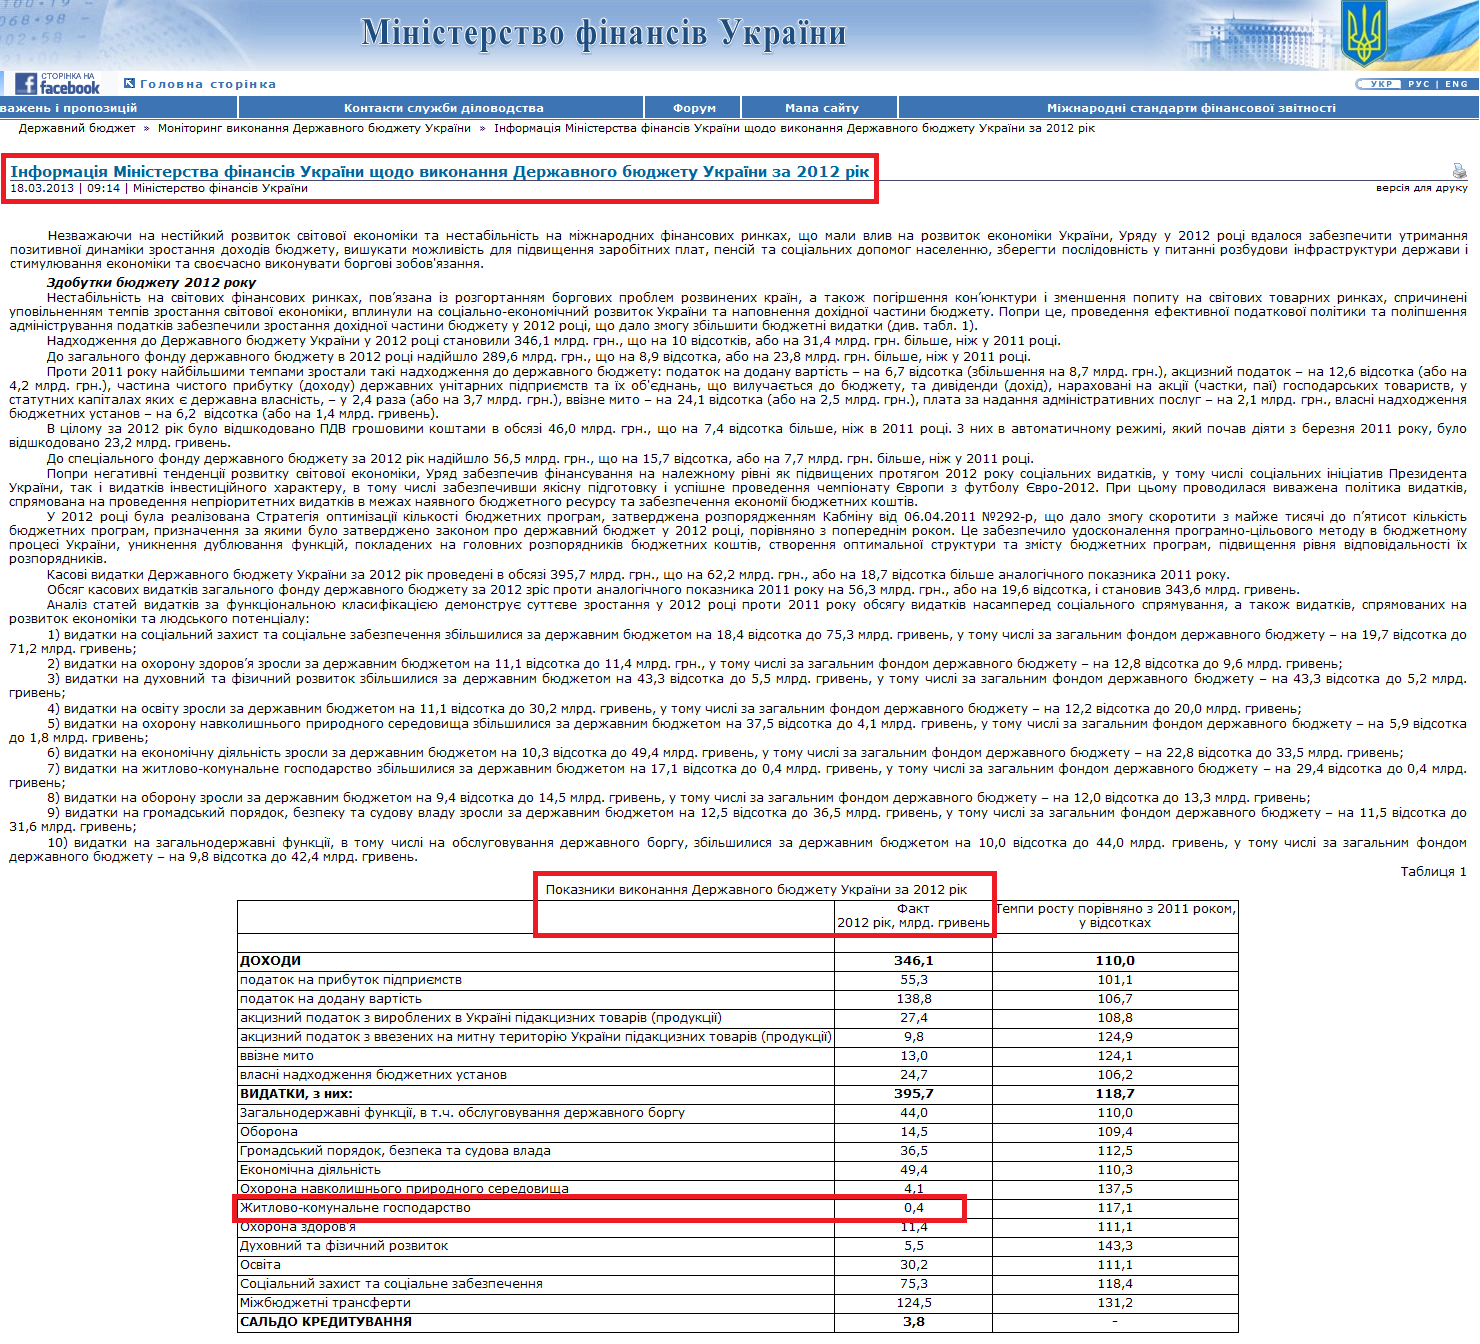
Task: Click the value 138,8 in the table
Action: pyautogui.click(x=913, y=999)
